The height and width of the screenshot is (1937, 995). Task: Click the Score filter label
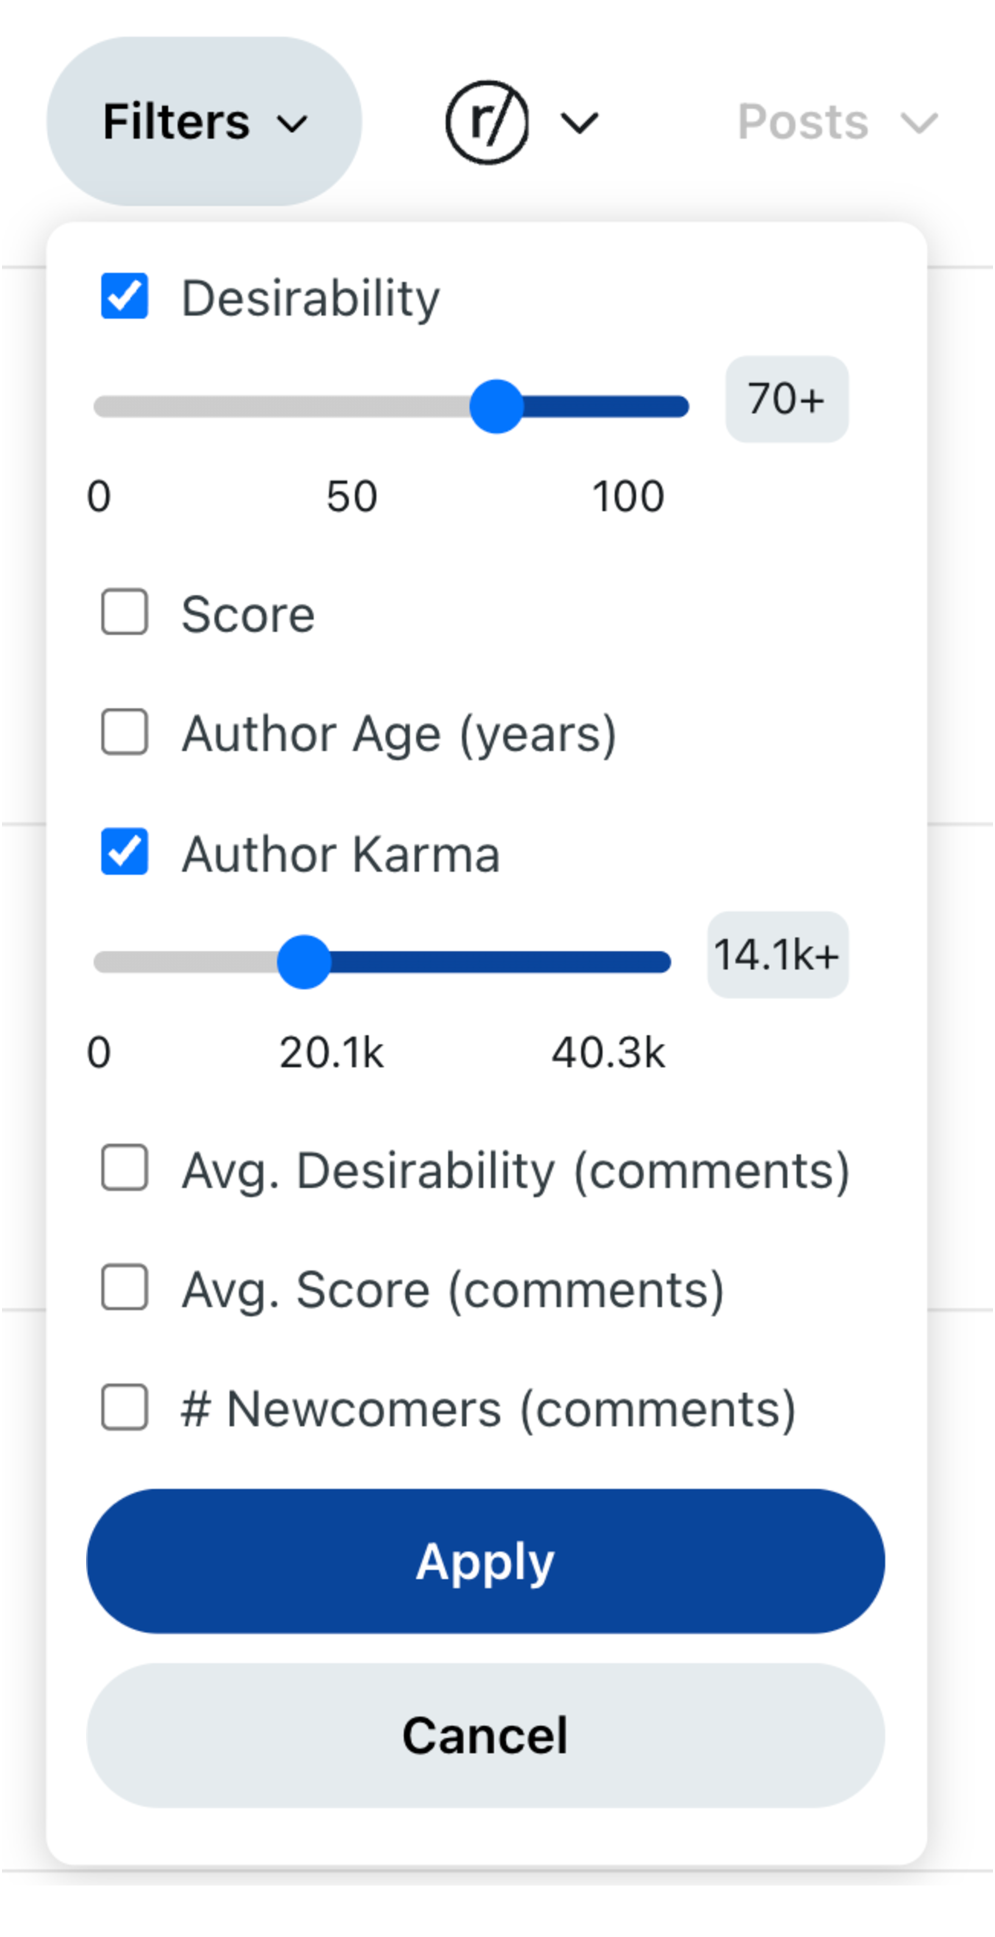pyautogui.click(x=248, y=614)
